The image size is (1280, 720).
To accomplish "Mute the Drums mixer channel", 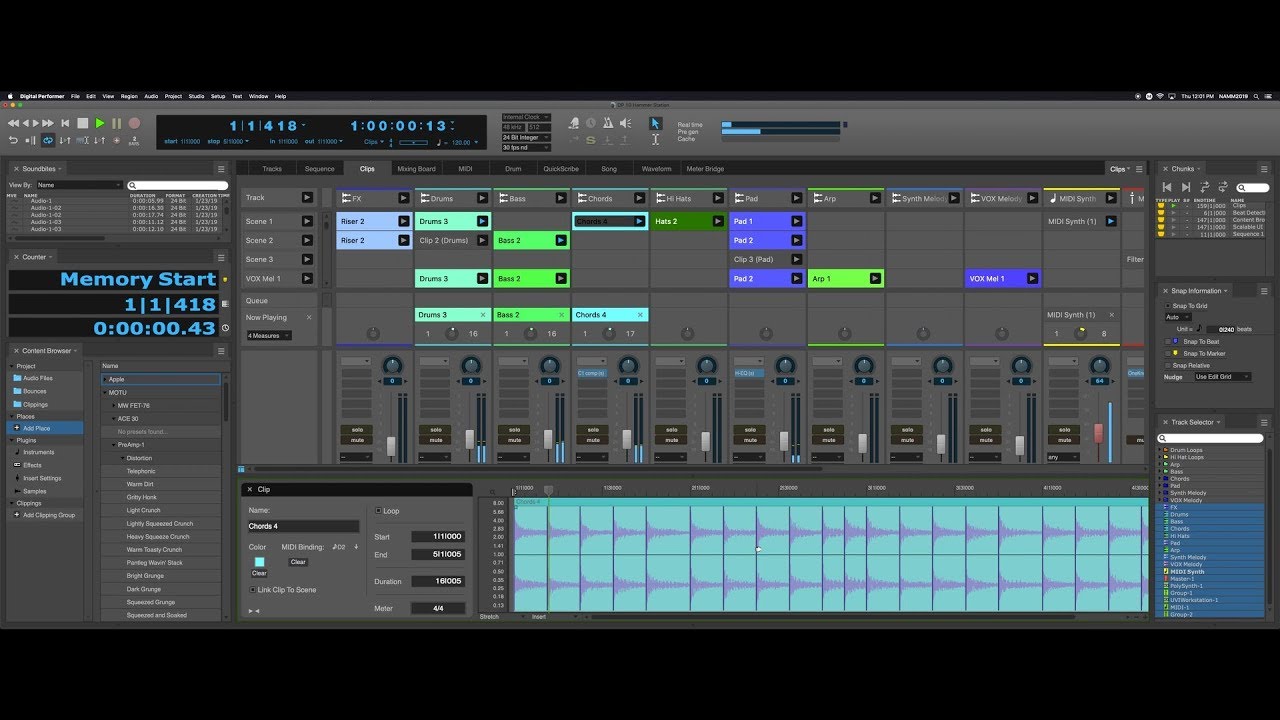I will coord(436,440).
